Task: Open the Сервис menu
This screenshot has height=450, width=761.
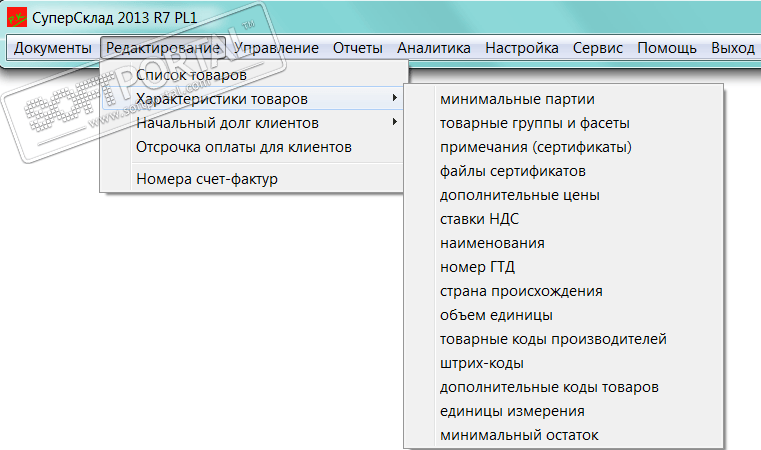Action: click(598, 48)
